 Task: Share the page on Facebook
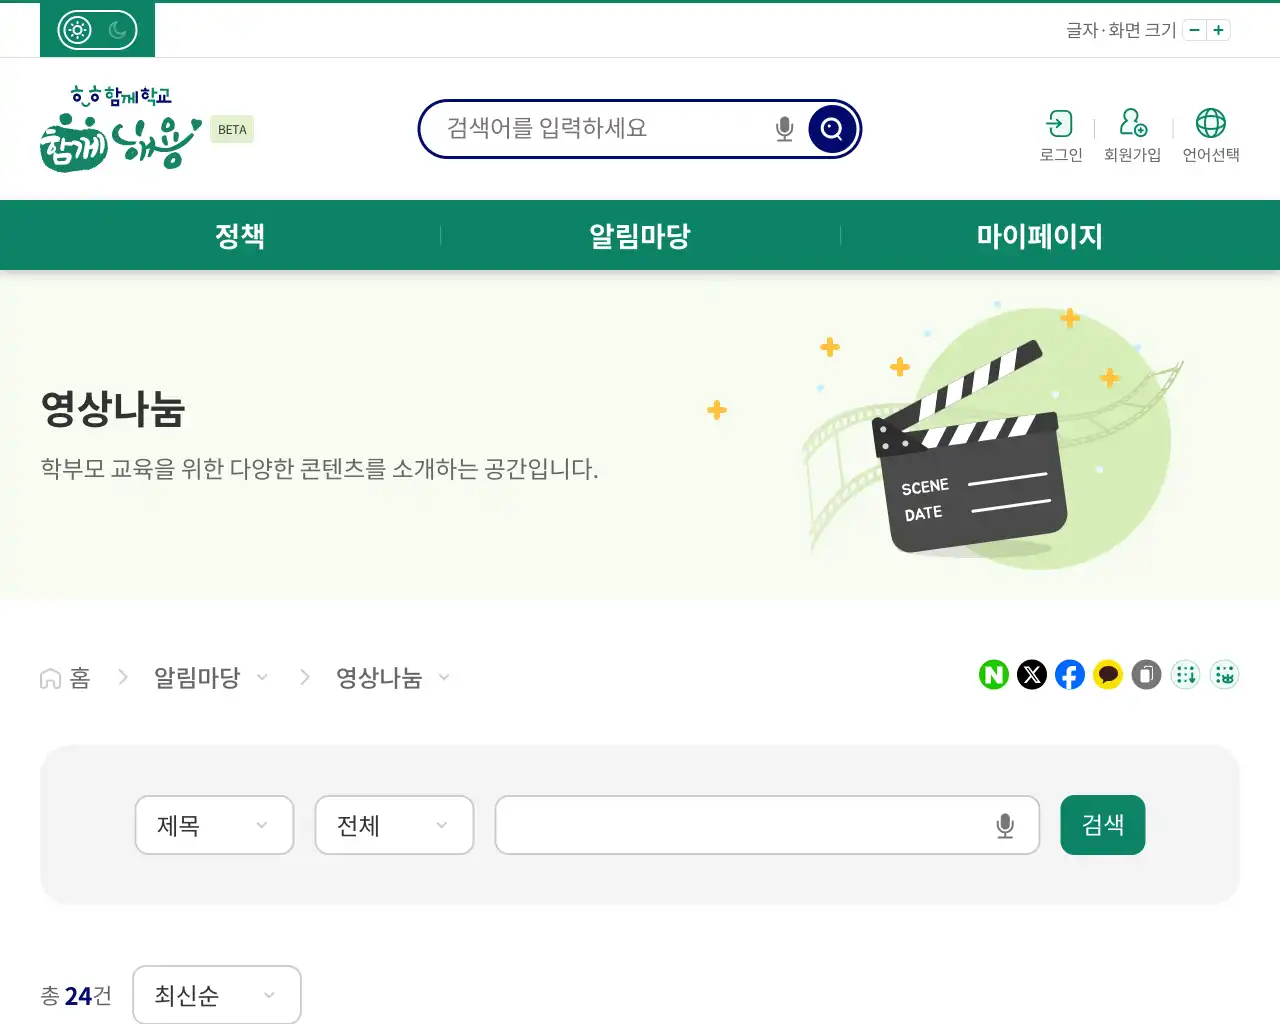[x=1069, y=675]
